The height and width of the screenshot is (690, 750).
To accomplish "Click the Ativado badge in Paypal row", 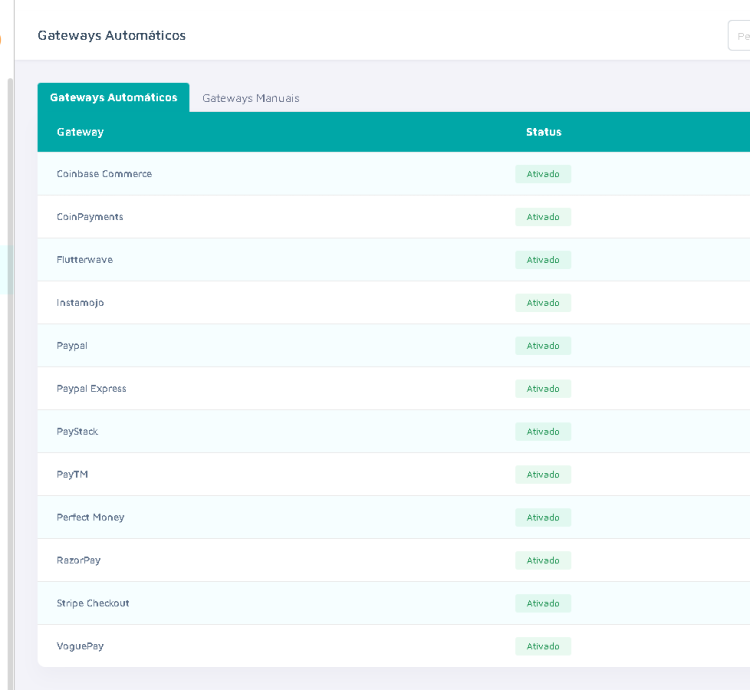I will pyautogui.click(x=543, y=346).
